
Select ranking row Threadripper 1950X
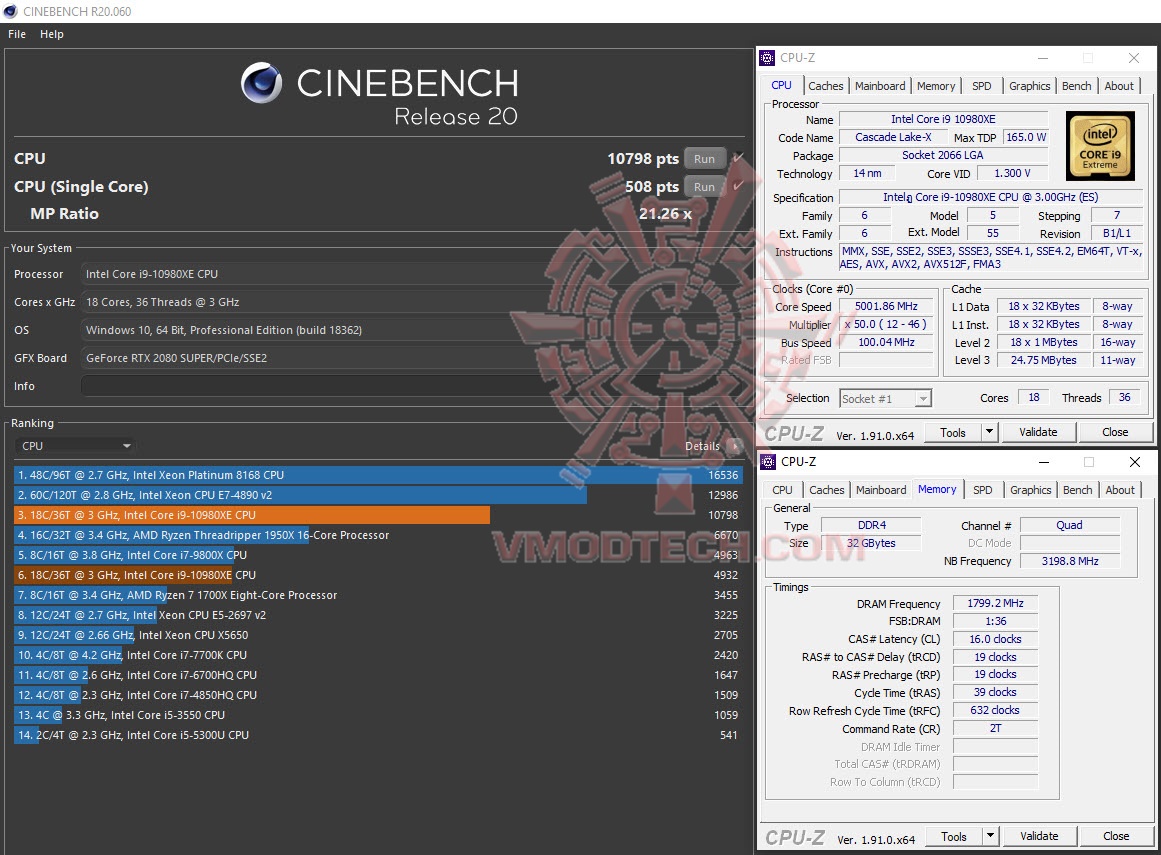click(378, 535)
